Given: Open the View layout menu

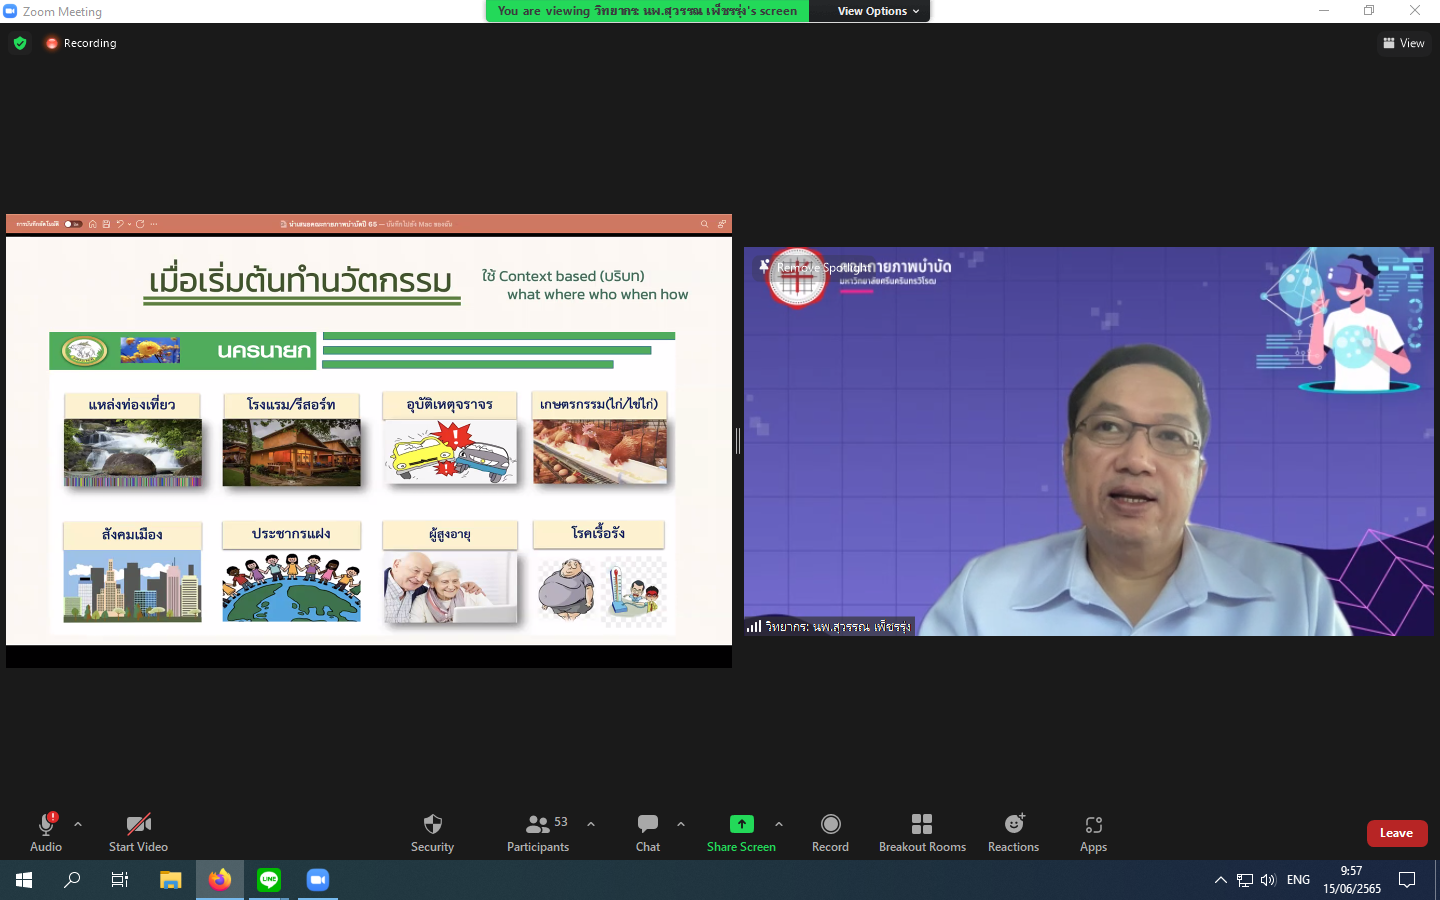Looking at the screenshot, I should coord(1404,43).
